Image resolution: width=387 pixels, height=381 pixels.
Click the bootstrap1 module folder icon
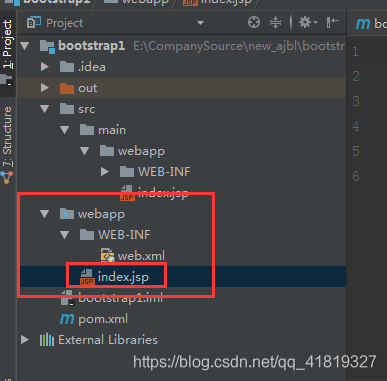tap(47, 46)
